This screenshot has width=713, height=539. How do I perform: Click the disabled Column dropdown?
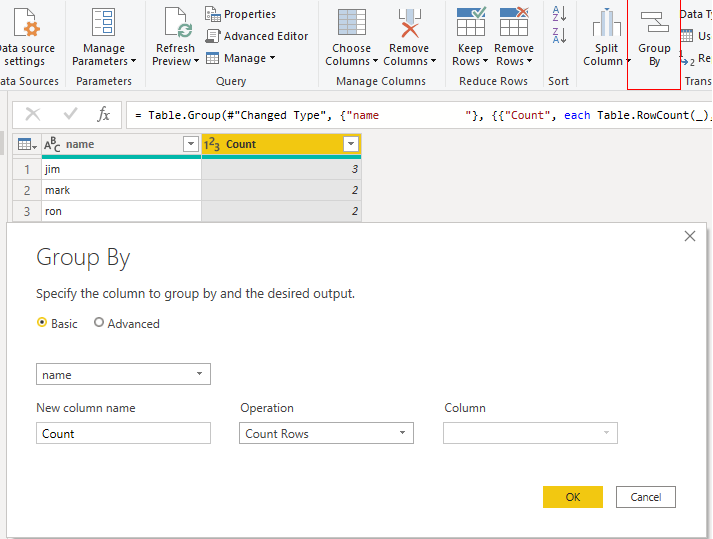(x=530, y=433)
